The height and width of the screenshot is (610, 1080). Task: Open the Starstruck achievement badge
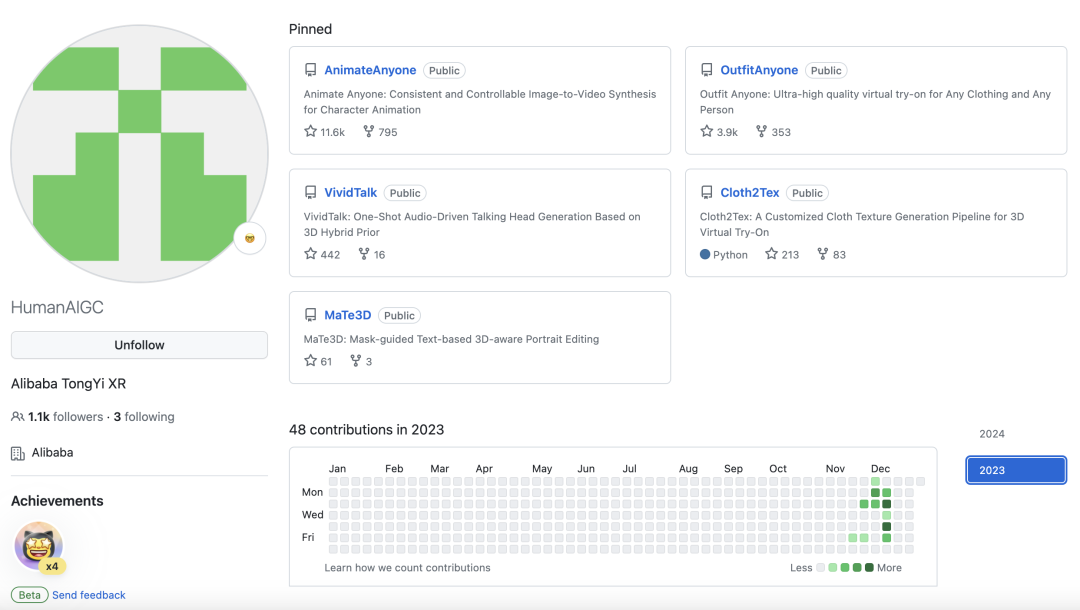pos(39,546)
